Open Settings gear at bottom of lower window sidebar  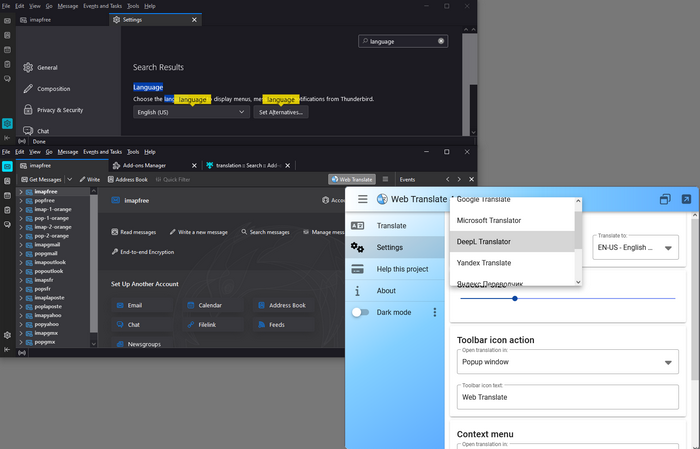(7, 335)
